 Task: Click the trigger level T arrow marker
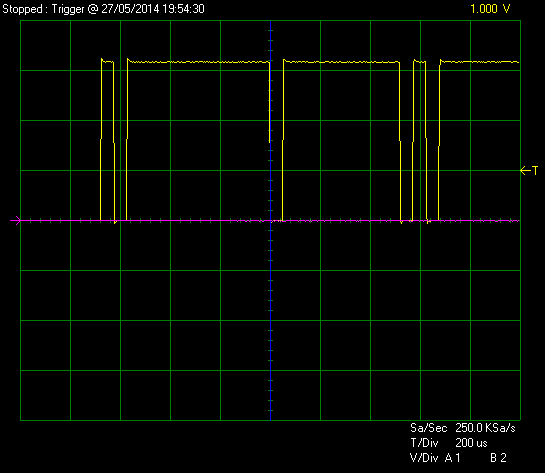coord(529,171)
